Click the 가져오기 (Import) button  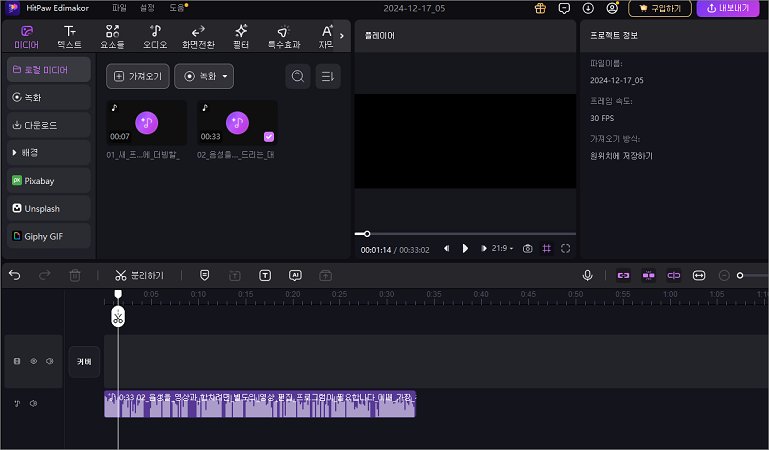pyautogui.click(x=137, y=77)
